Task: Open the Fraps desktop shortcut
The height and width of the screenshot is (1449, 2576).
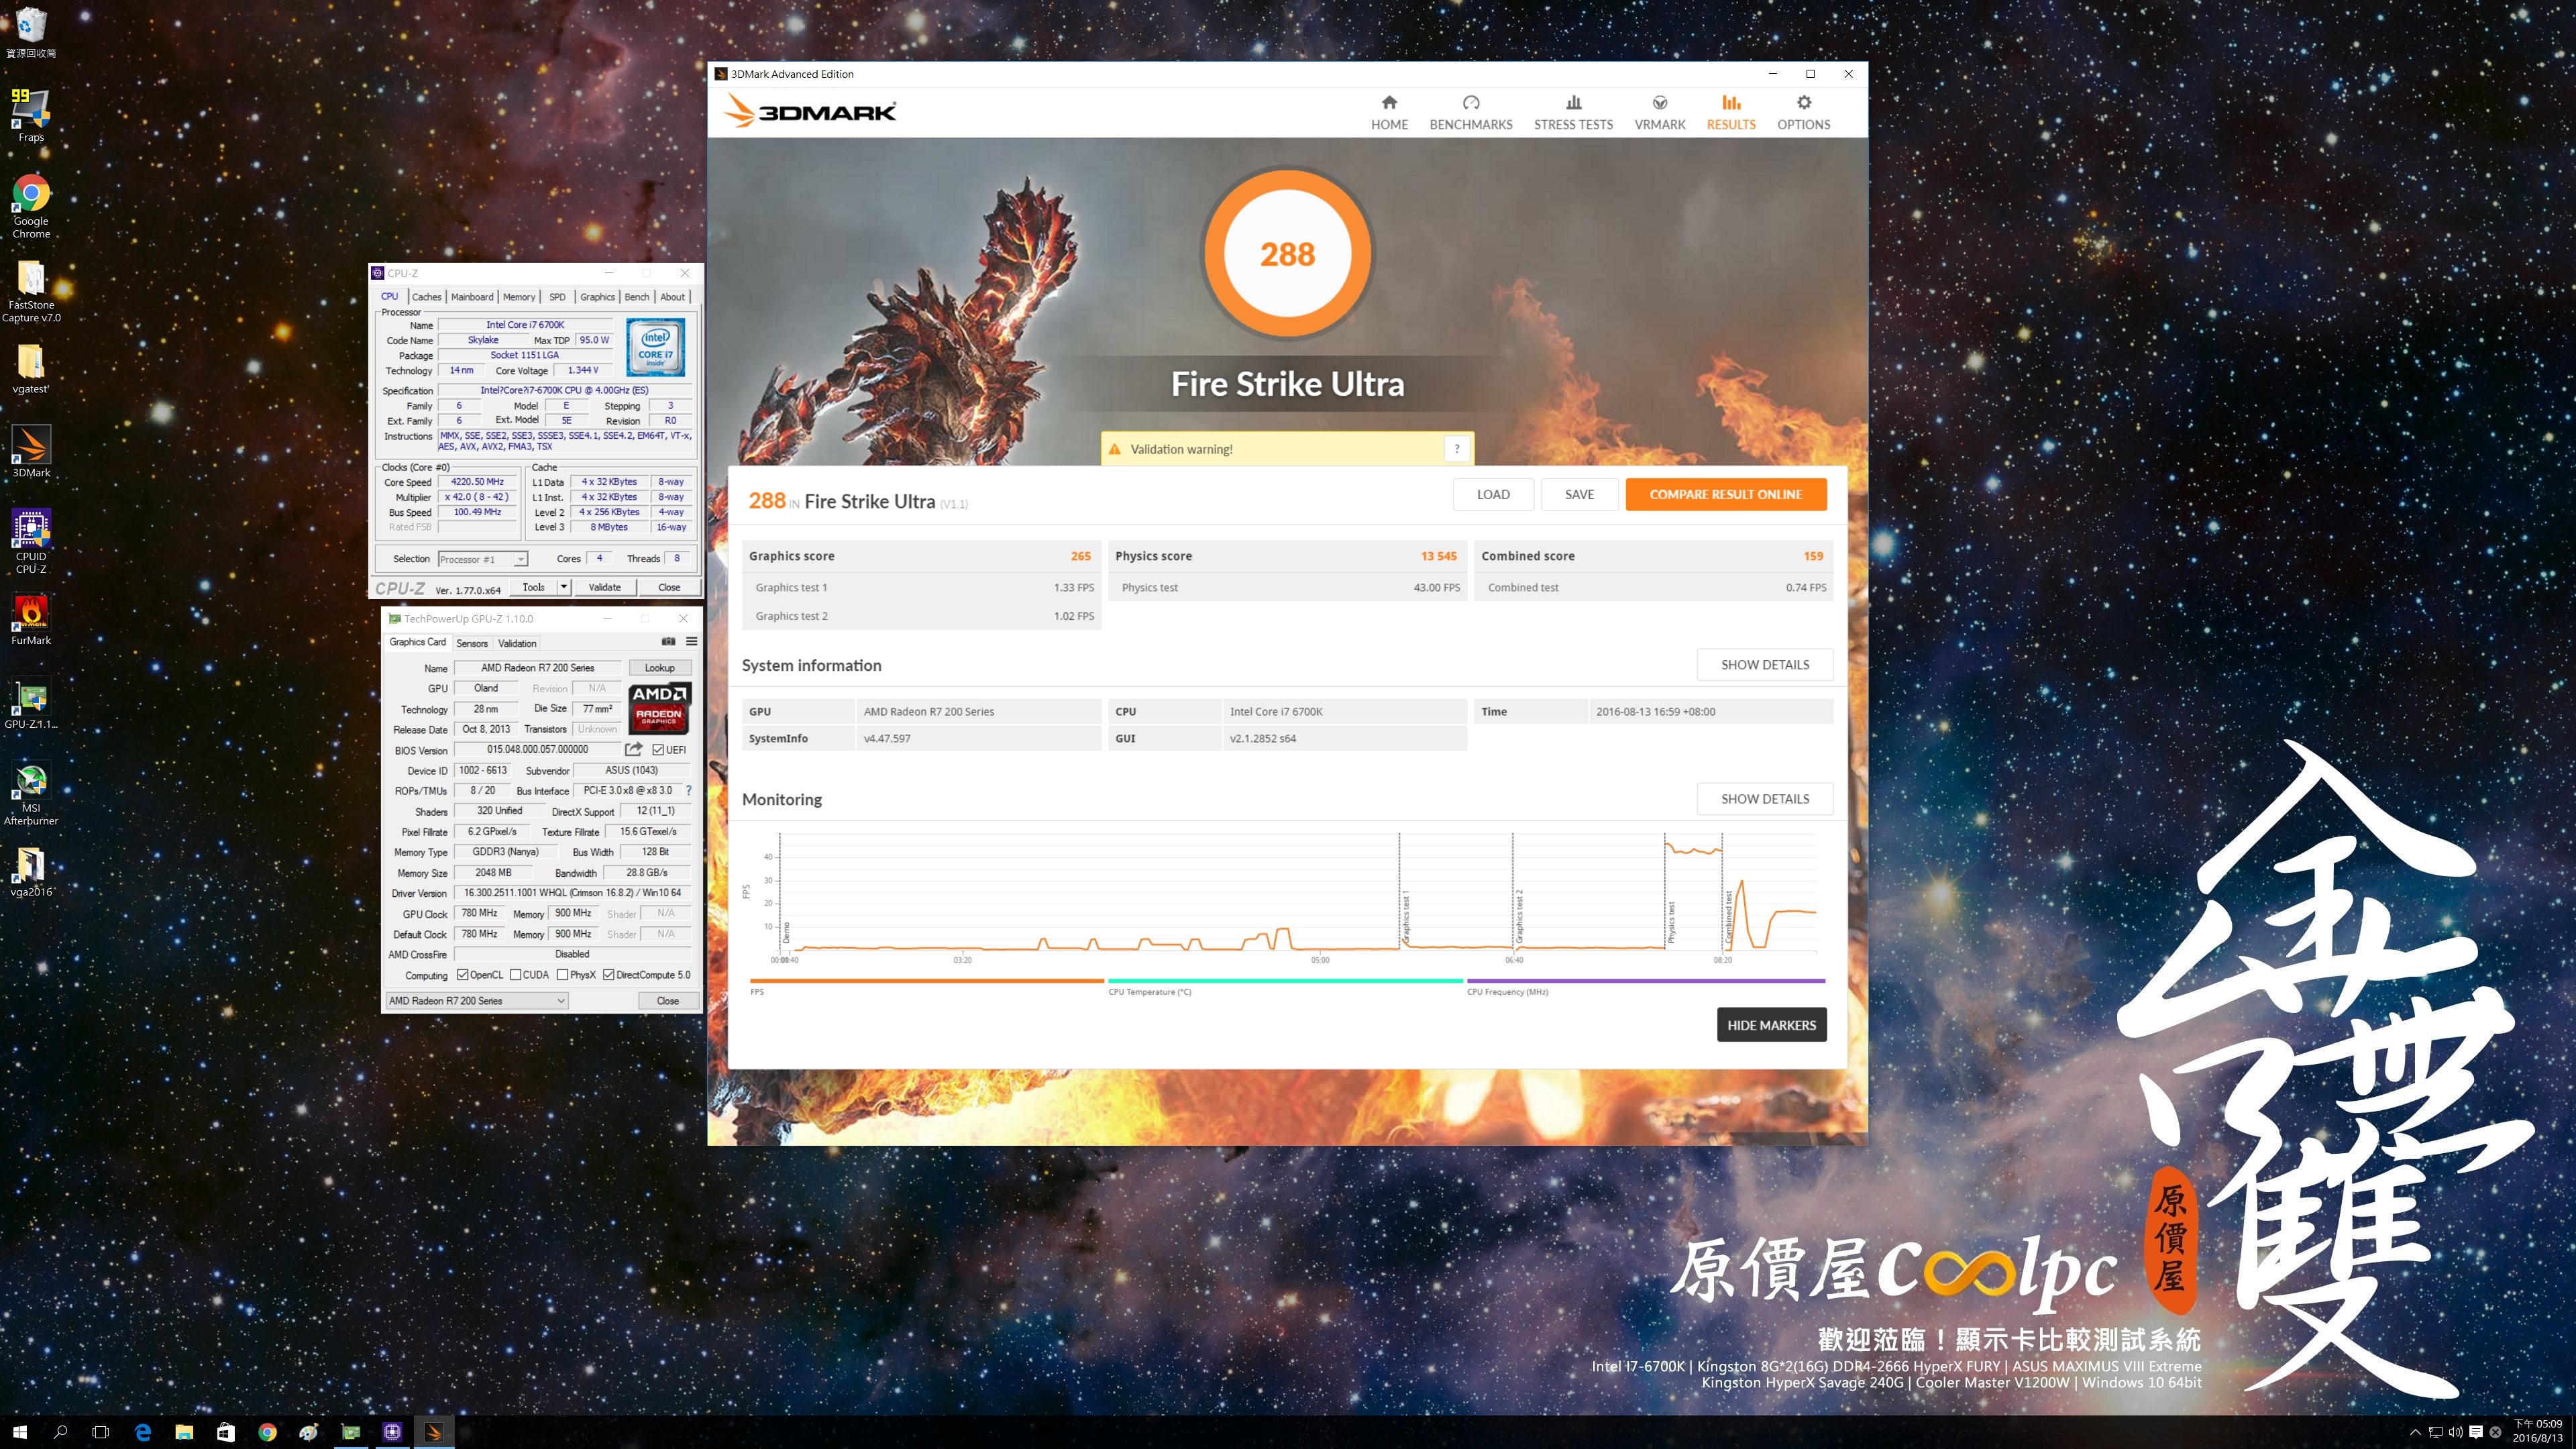Action: click(31, 115)
